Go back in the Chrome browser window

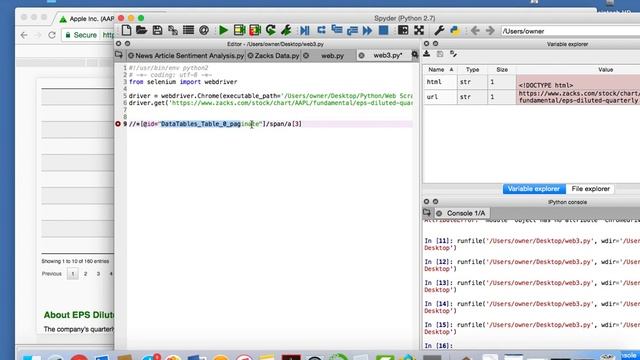click(24, 35)
